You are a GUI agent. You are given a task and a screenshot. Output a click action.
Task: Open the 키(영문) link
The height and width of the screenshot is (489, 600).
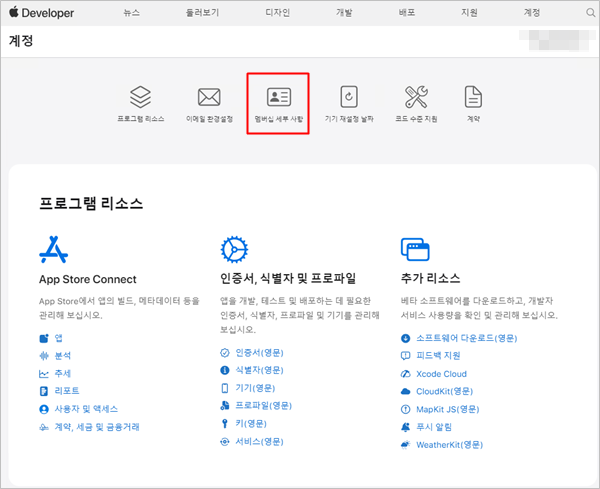coord(251,424)
